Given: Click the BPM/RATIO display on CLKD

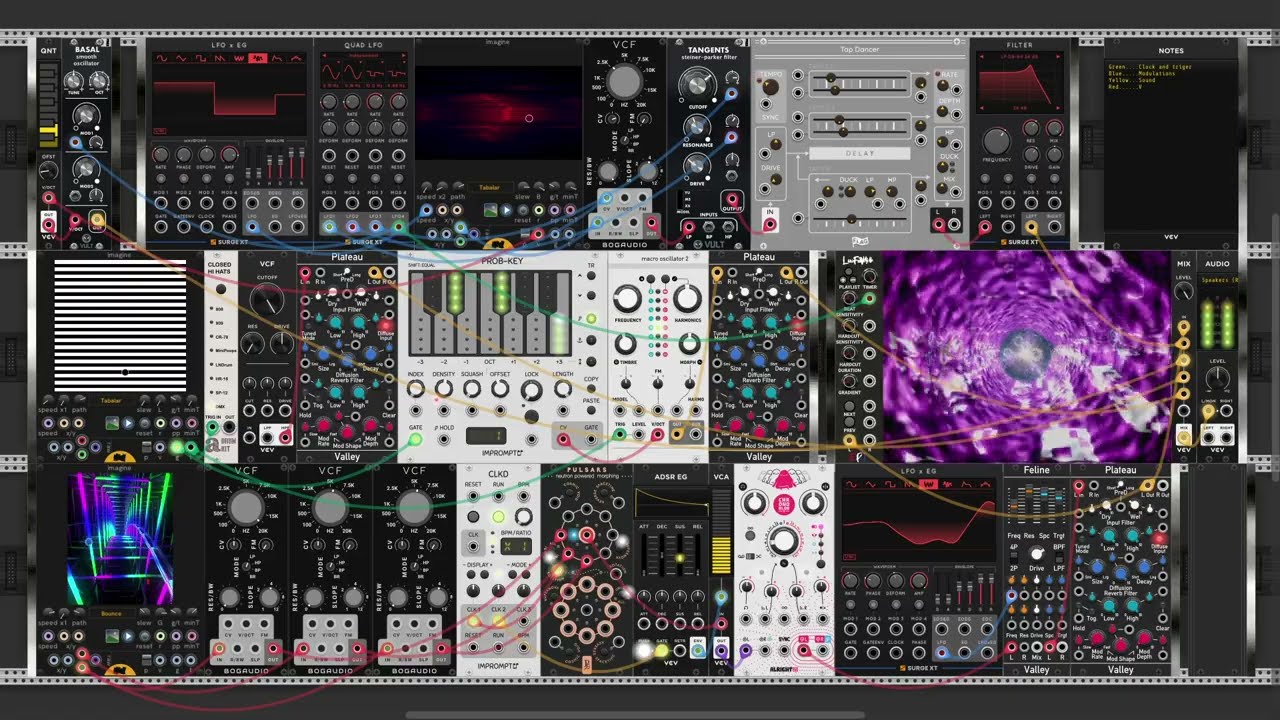Looking at the screenshot, I should pyautogui.click(x=516, y=547).
